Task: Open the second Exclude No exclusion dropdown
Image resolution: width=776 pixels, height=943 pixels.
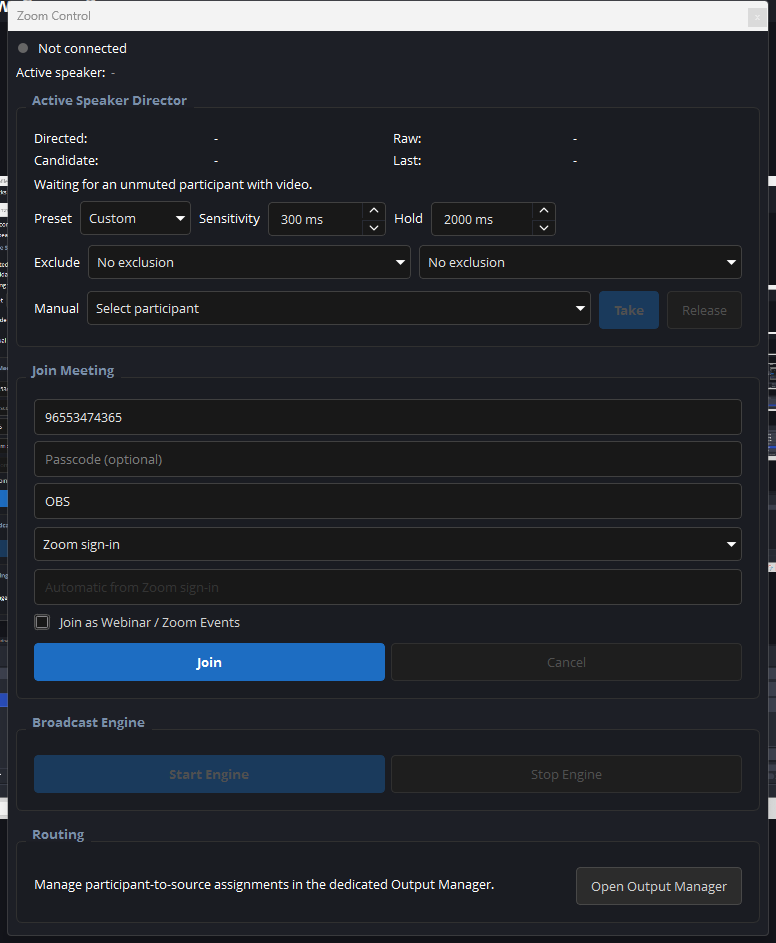Action: [x=580, y=262]
